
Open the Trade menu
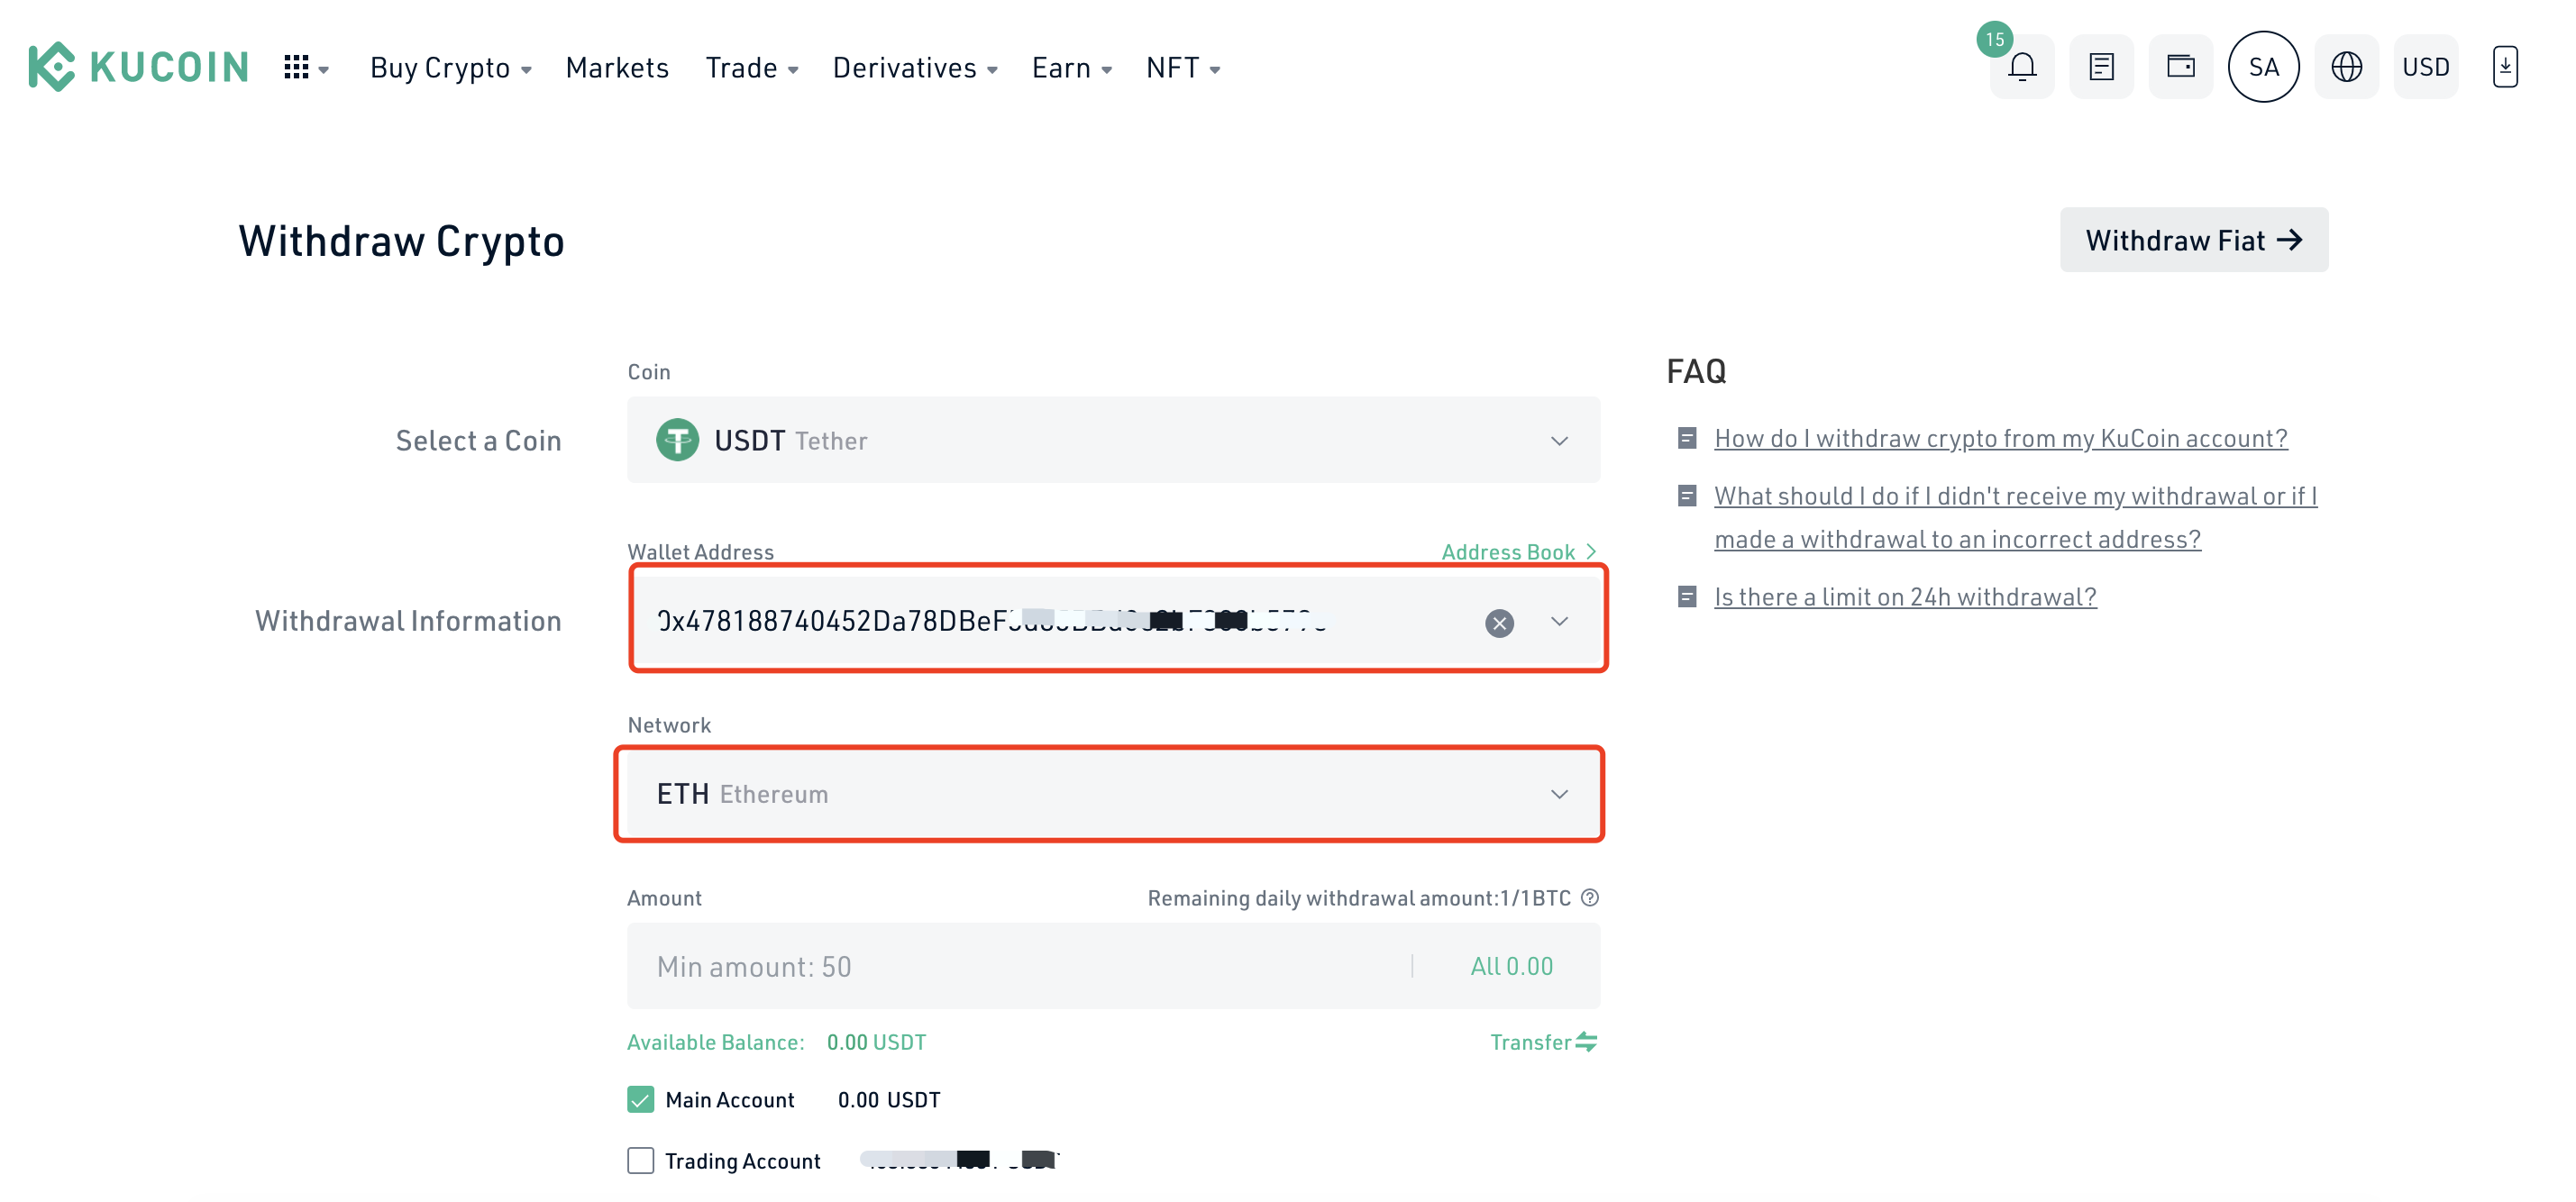tap(752, 67)
